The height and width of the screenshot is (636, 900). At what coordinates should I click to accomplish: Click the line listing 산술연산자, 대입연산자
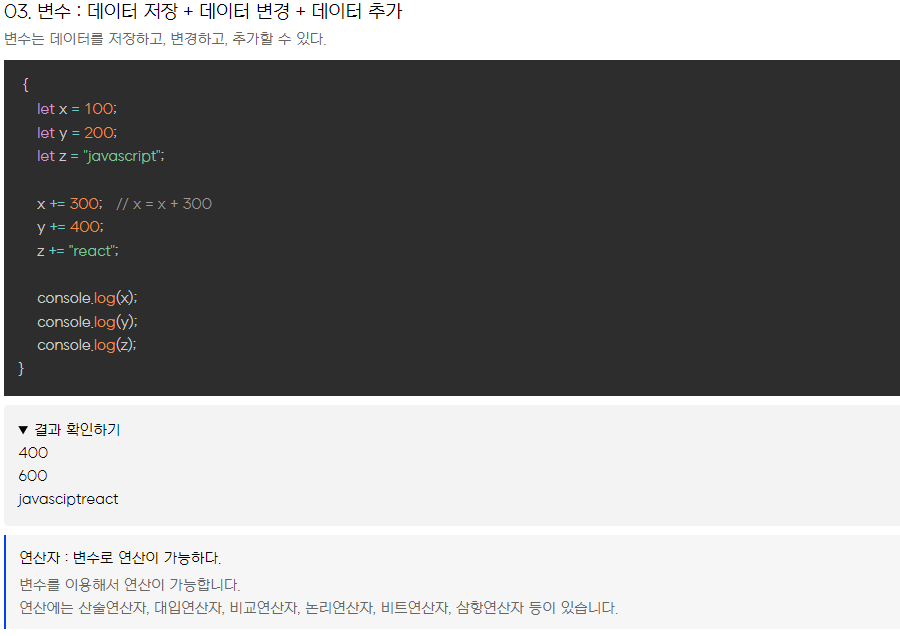[x=319, y=608]
